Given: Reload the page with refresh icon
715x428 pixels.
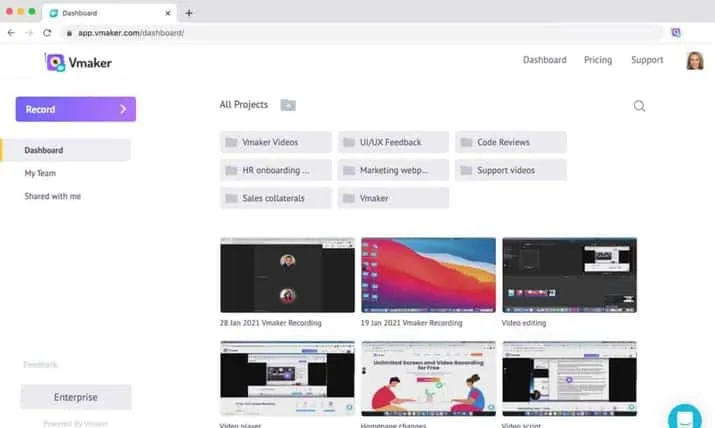Looking at the screenshot, I should pos(47,33).
